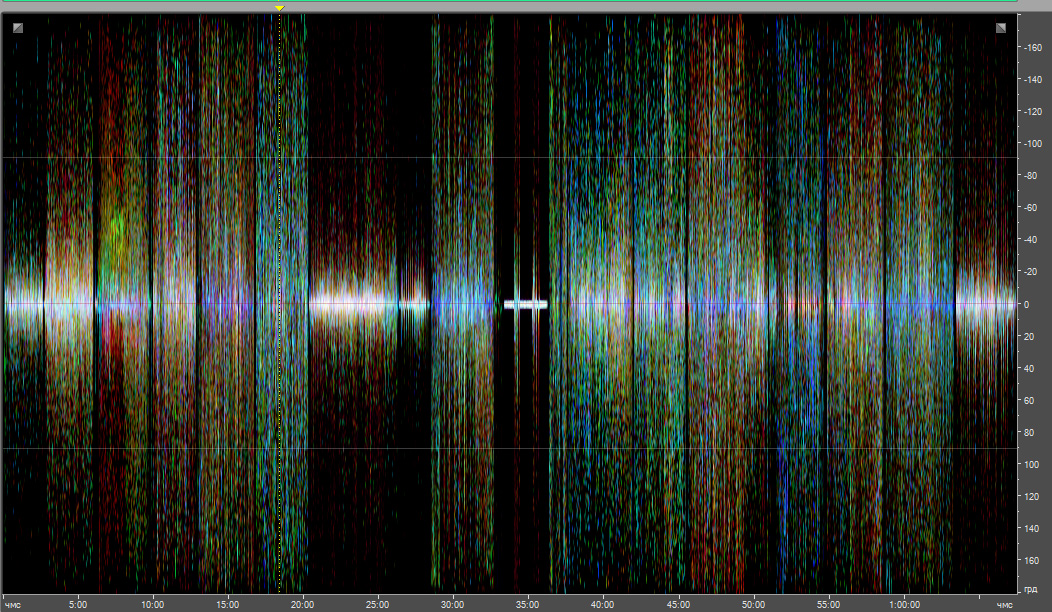
Task: Click the -100 value on the phase ruler
Action: pyautogui.click(x=1031, y=144)
